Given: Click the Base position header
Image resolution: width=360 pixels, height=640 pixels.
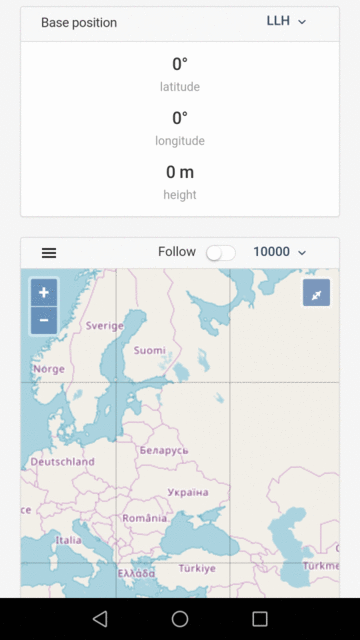Looking at the screenshot, I should 79,22.
